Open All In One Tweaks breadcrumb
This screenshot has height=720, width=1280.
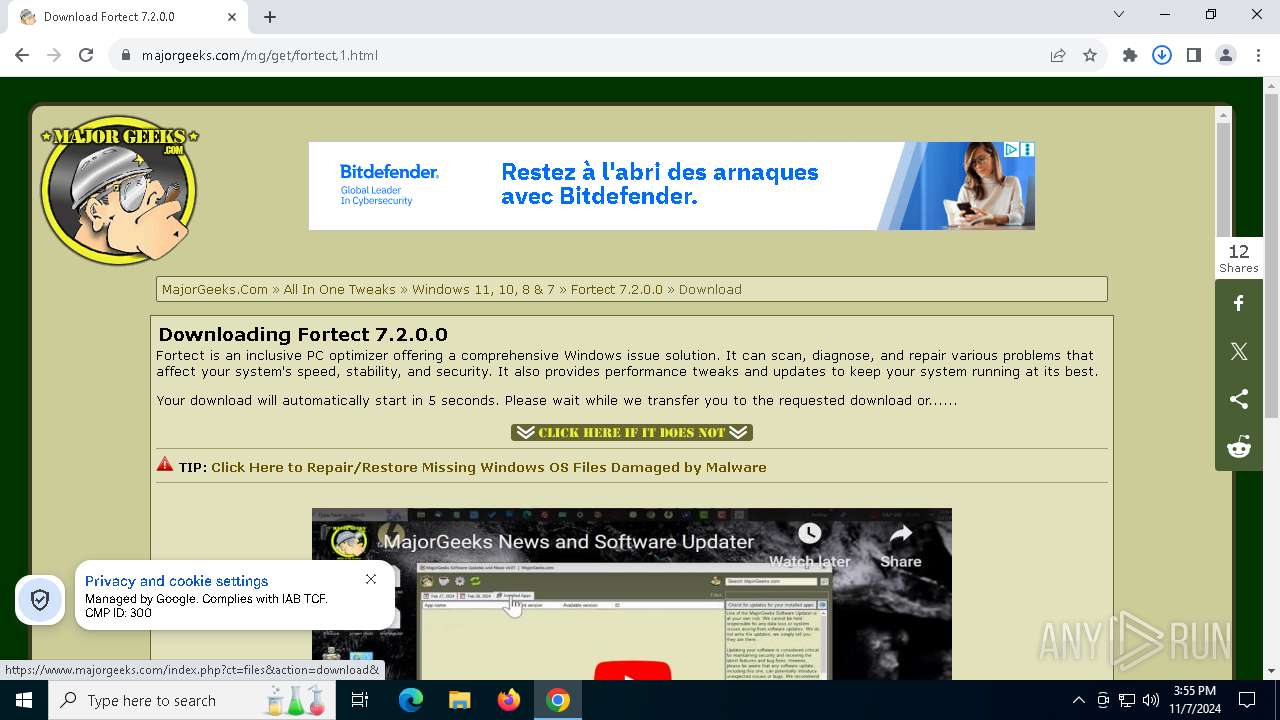pyautogui.click(x=339, y=289)
